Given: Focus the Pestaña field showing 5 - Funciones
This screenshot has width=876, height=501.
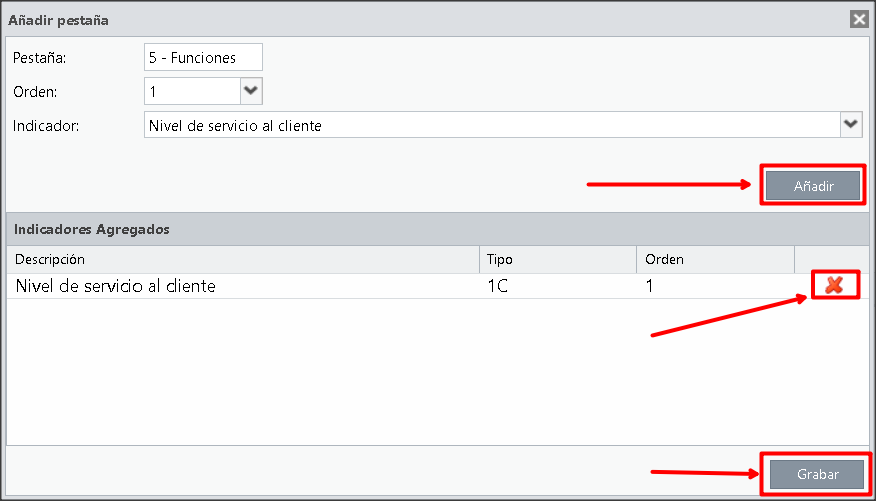Looking at the screenshot, I should [x=203, y=58].
